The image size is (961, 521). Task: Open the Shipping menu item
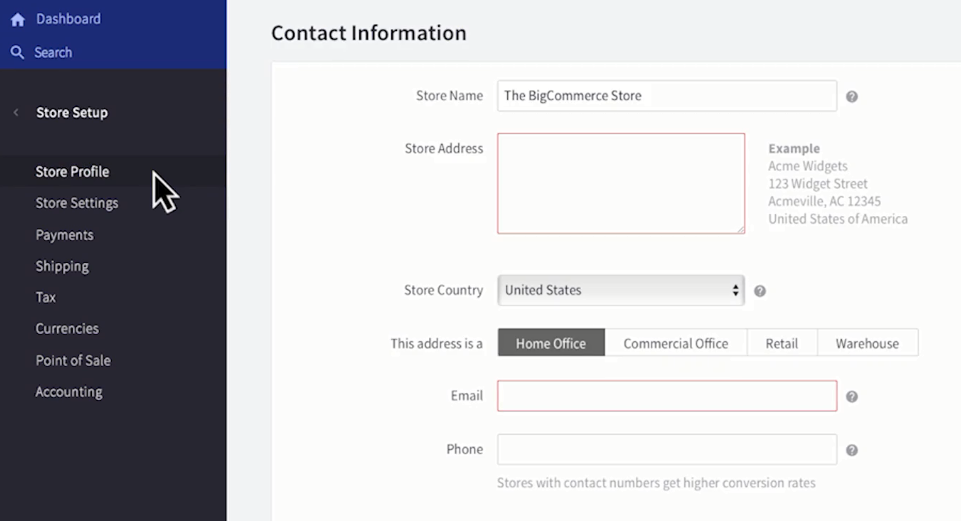point(62,266)
